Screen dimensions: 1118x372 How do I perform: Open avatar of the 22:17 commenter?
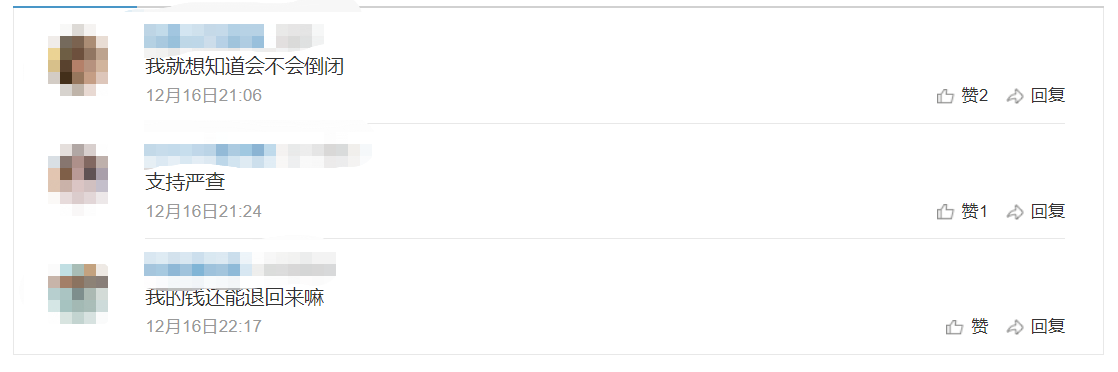tap(78, 294)
